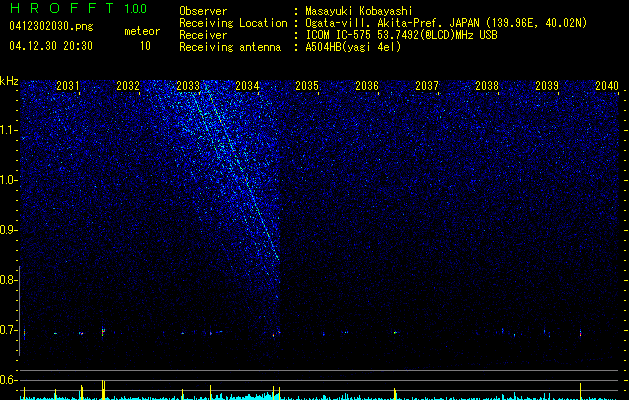Image resolution: width=629 pixels, height=400 pixels.
Task: Click time marker 2036
Action: pos(367,86)
